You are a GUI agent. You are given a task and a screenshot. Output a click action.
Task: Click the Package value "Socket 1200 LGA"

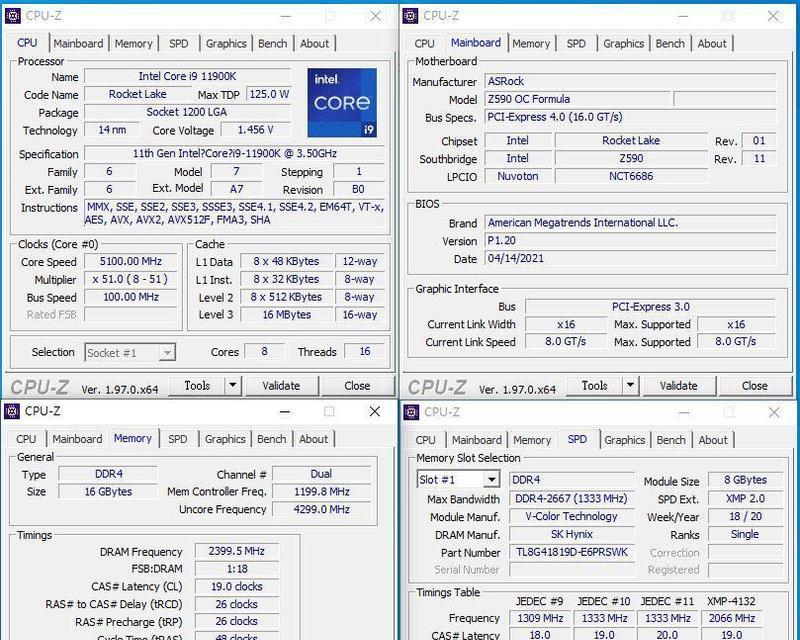point(187,112)
